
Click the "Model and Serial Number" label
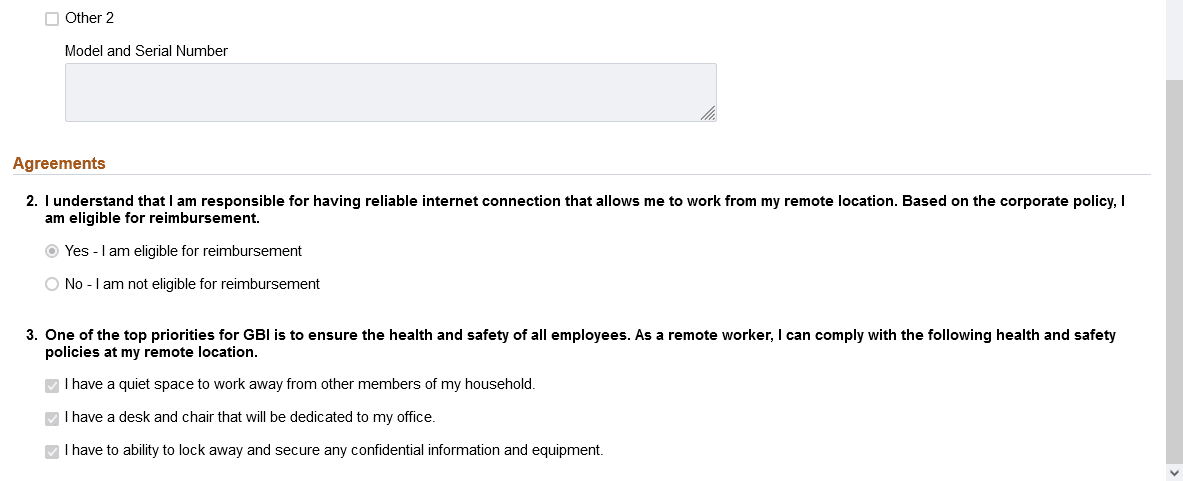click(x=146, y=51)
